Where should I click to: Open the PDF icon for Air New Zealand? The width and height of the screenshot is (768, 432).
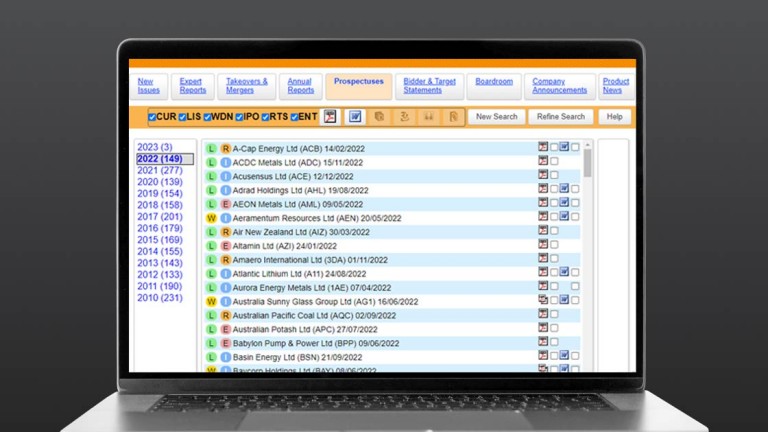tap(544, 231)
